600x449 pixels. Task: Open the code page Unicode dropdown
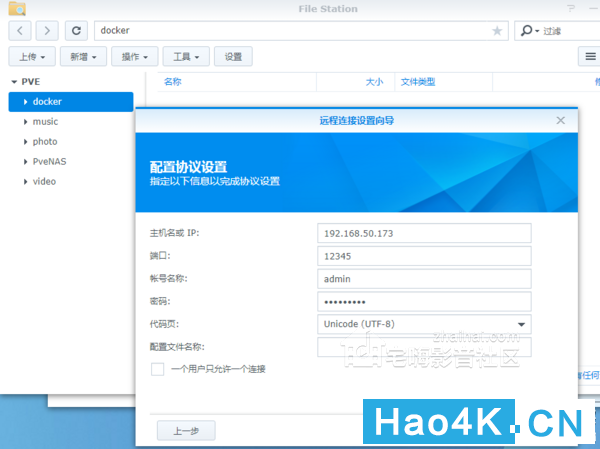424,324
